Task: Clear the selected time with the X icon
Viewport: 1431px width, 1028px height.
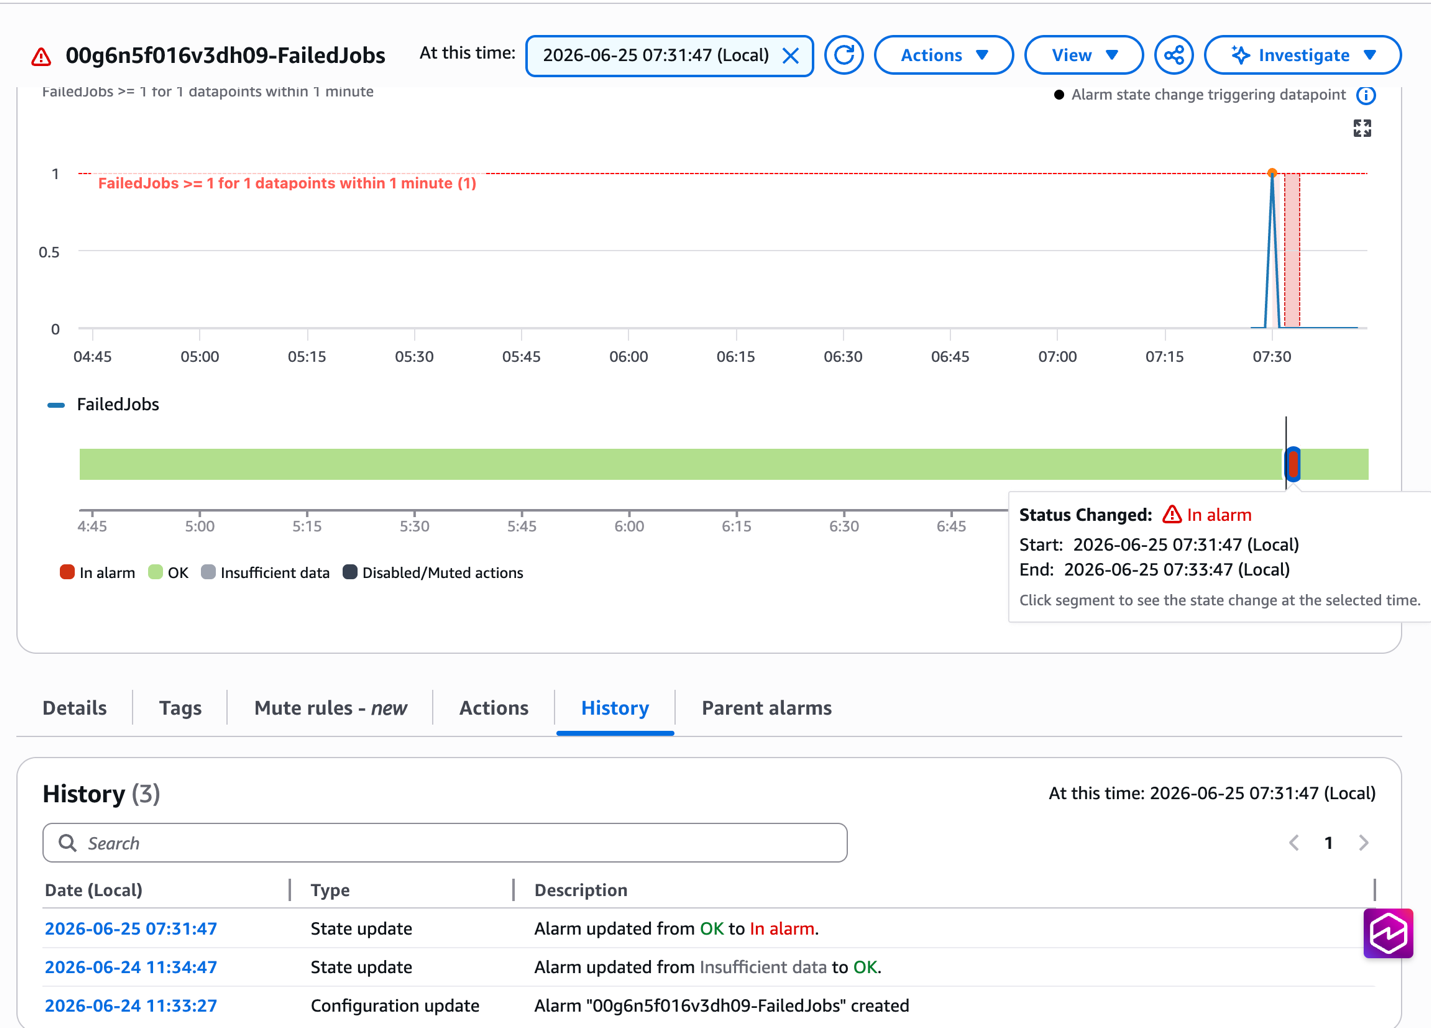Action: 791,56
